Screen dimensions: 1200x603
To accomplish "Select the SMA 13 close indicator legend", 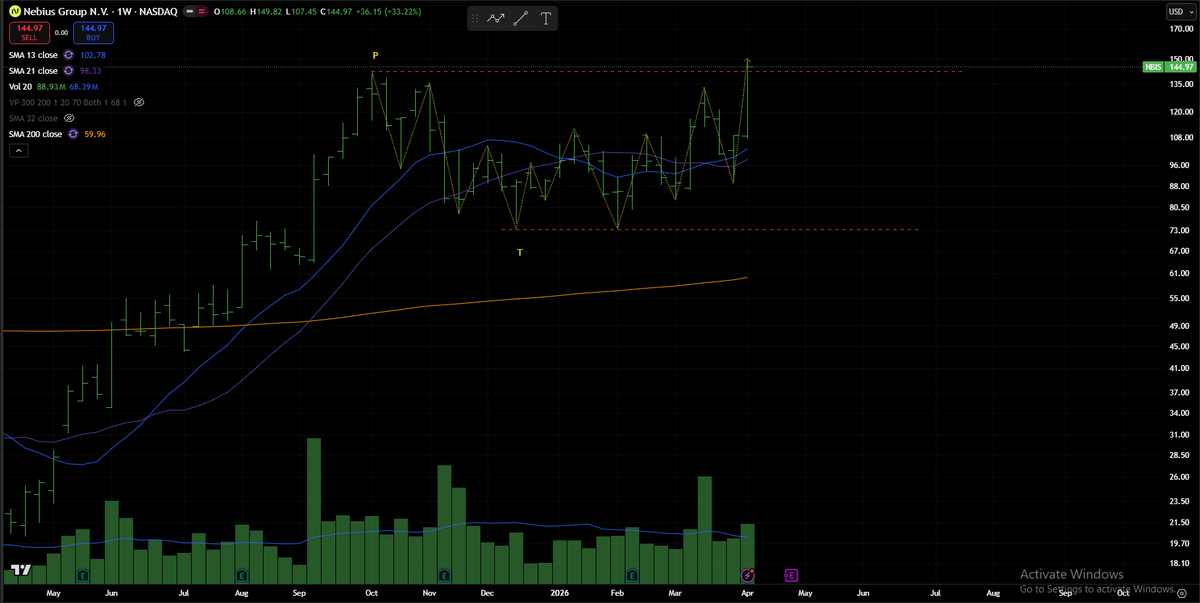I will pos(33,55).
